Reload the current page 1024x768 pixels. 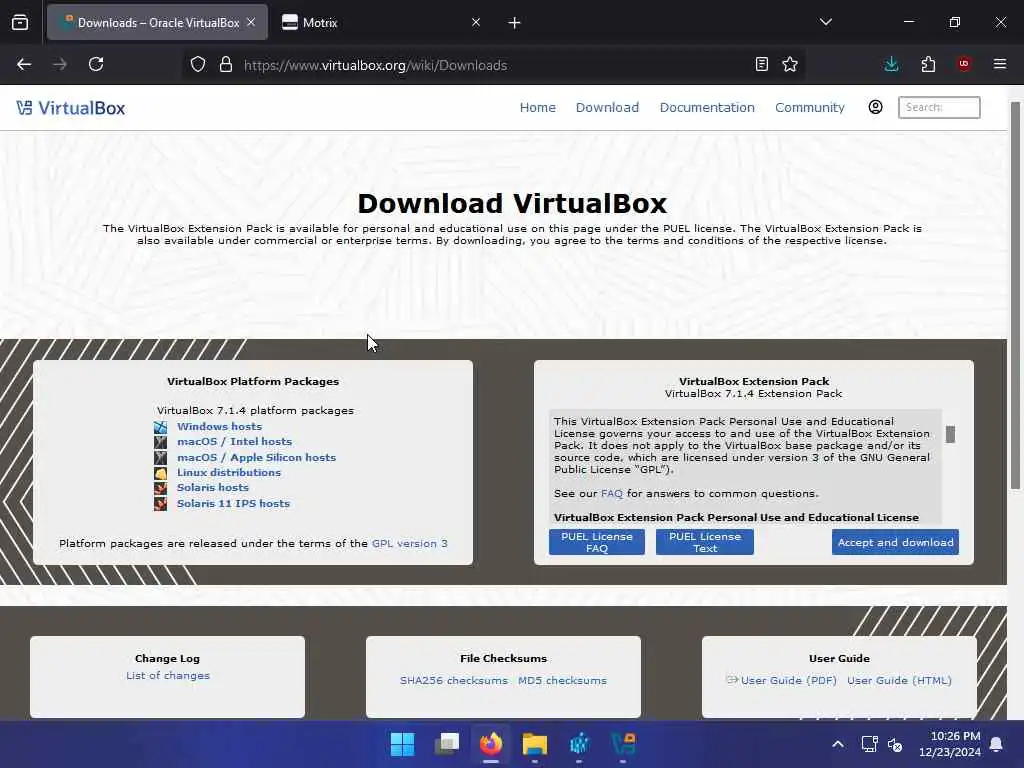96,65
